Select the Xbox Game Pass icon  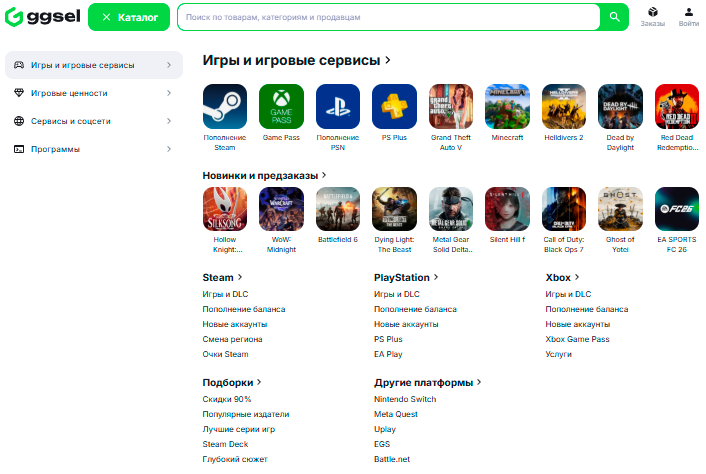281,106
